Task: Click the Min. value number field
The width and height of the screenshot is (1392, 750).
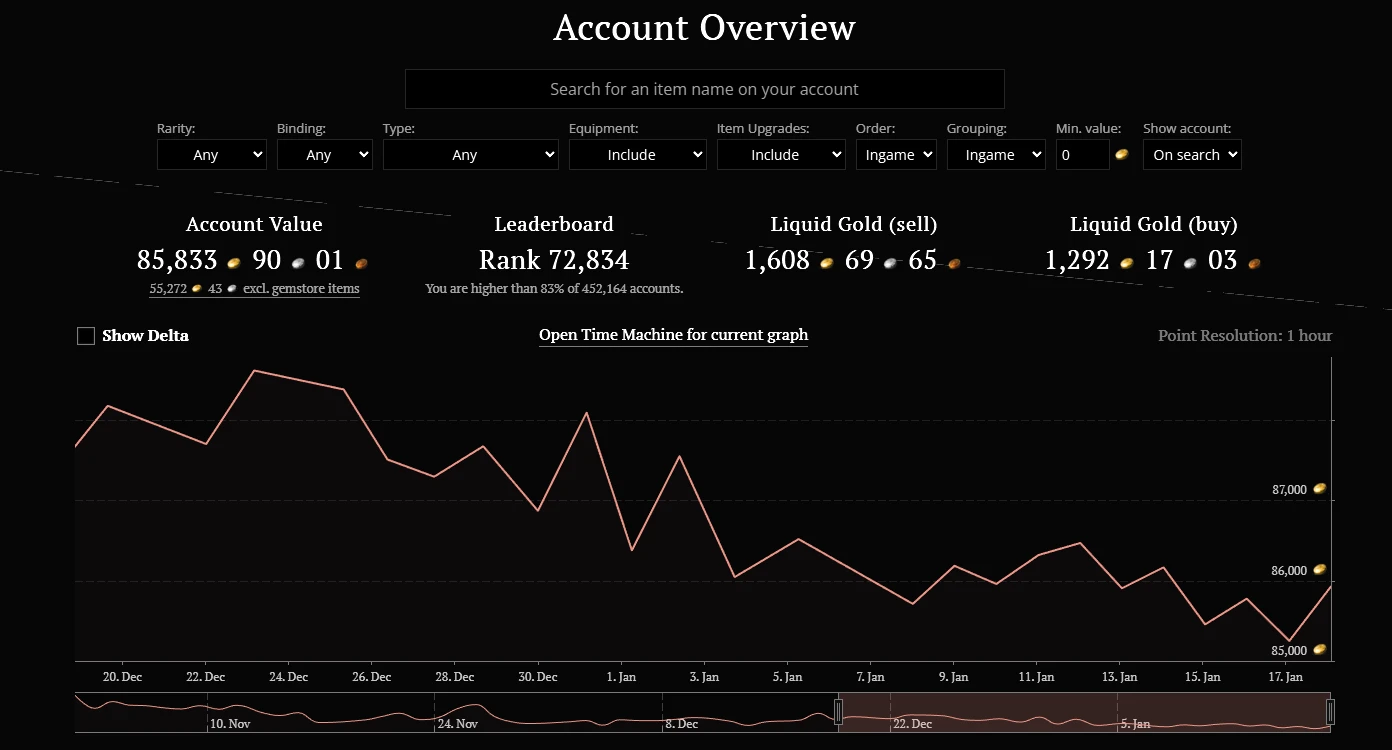Action: click(1082, 155)
